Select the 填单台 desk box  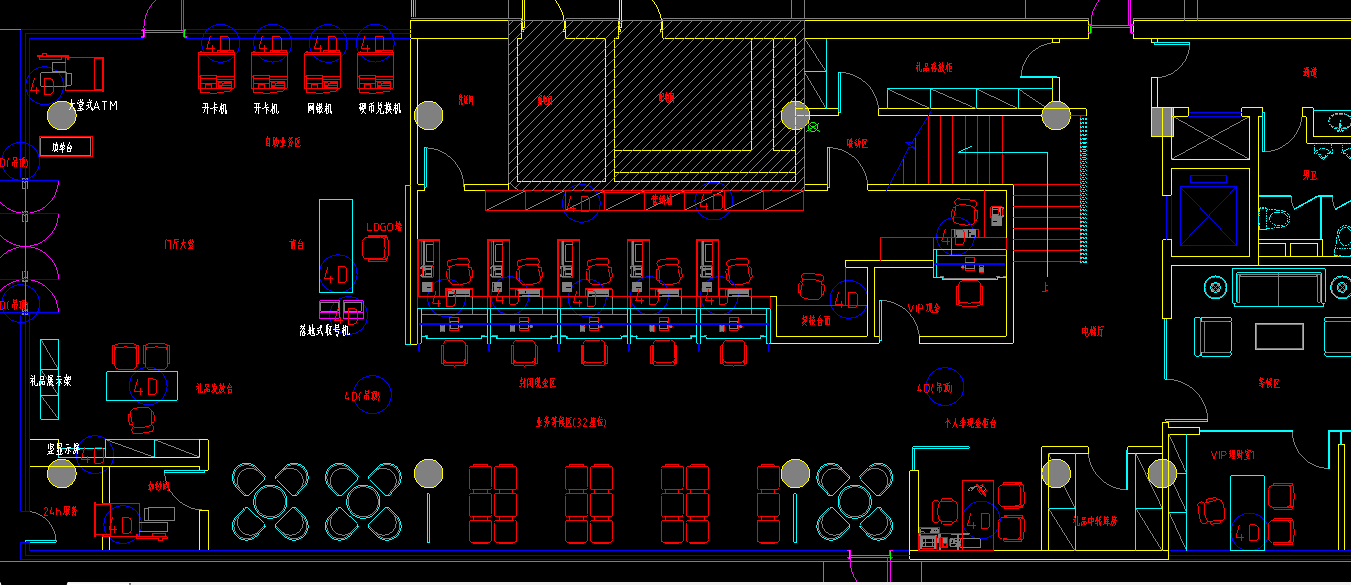[65, 147]
